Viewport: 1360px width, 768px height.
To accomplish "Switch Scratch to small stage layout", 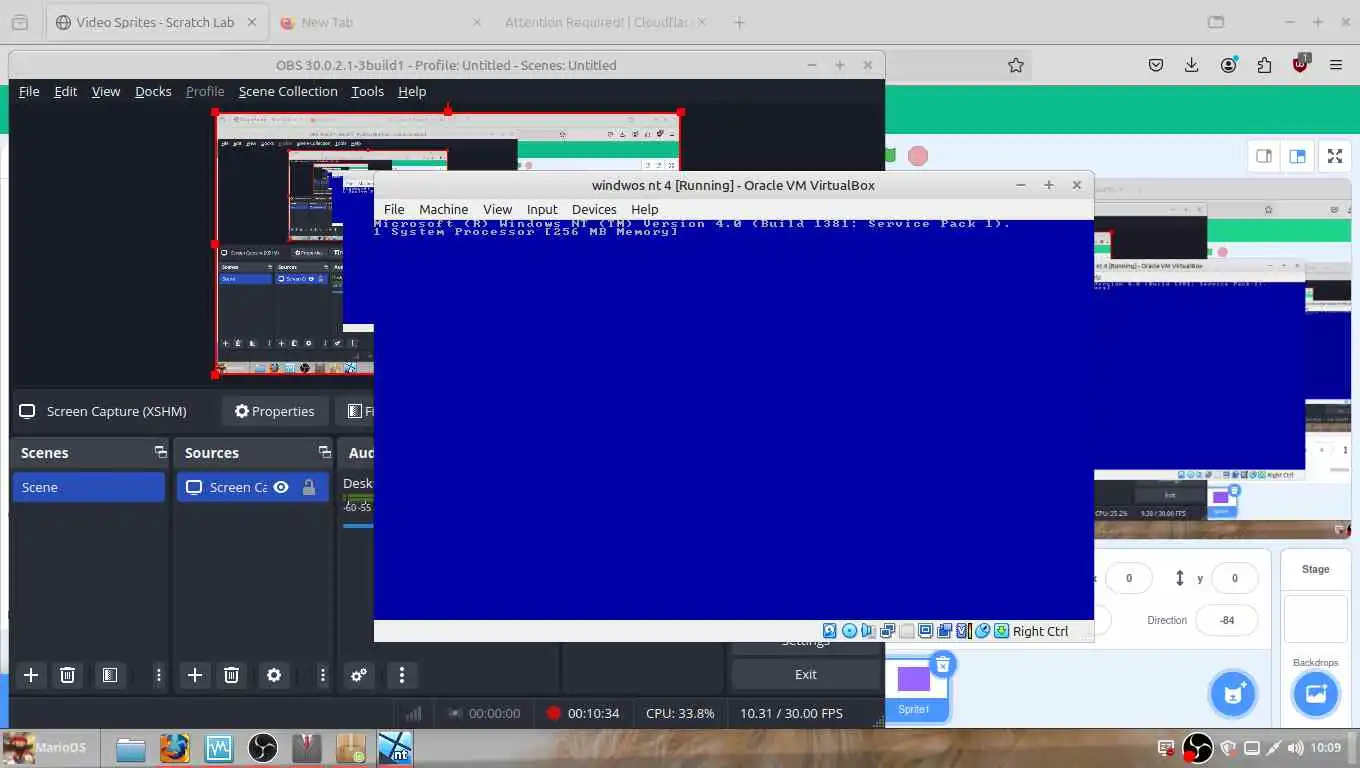I will coord(1264,156).
